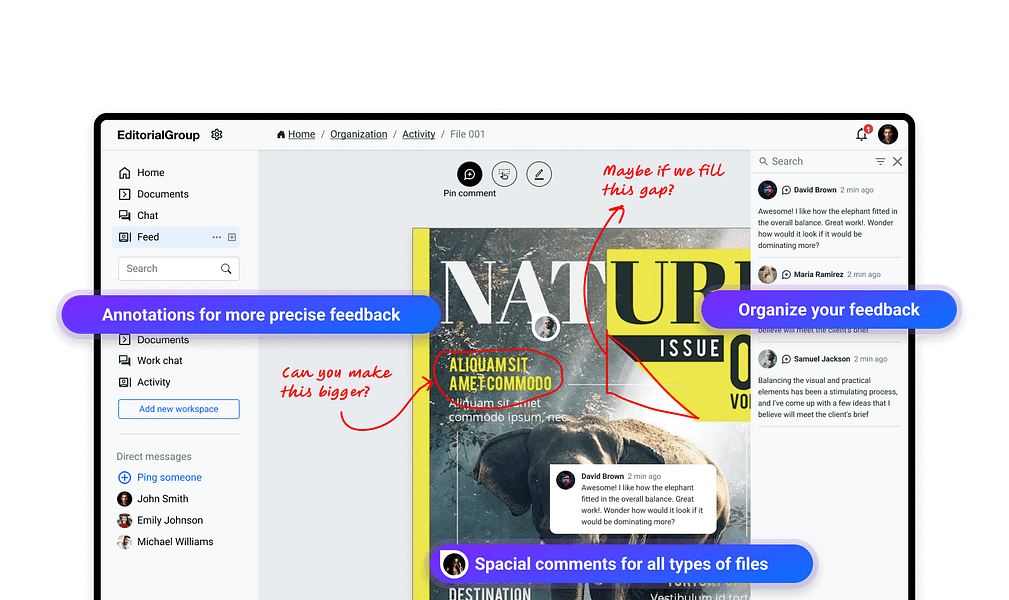Viewport: 1009px width, 600px height.
Task: Click the Feed more options dots
Action: 217,238
